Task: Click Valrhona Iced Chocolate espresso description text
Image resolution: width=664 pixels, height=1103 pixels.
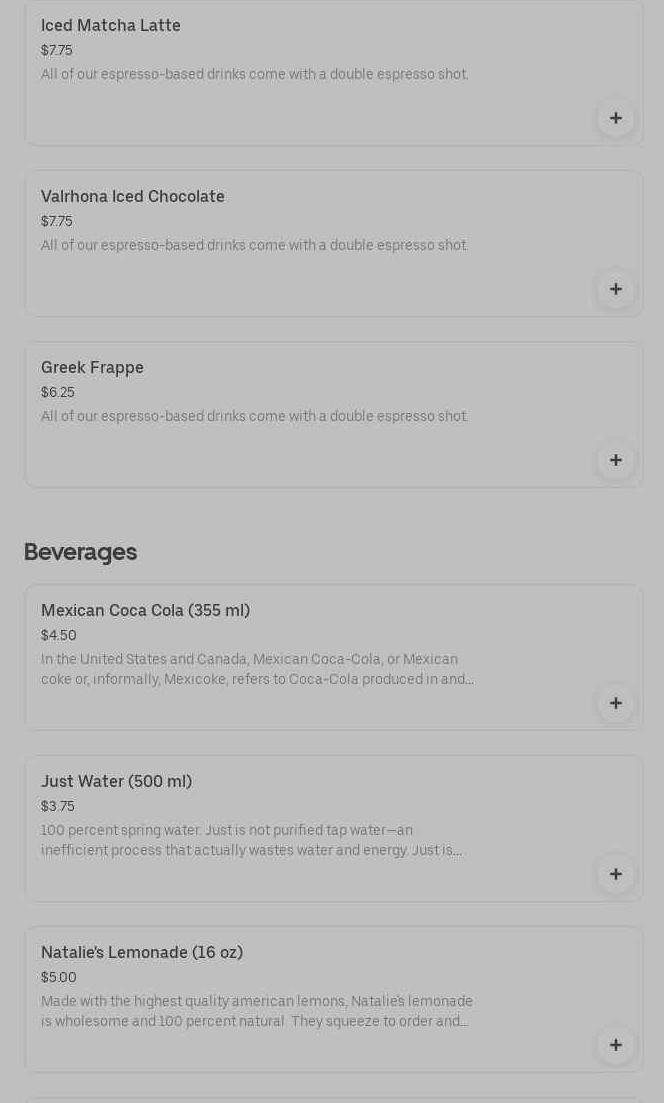Action: click(254, 246)
